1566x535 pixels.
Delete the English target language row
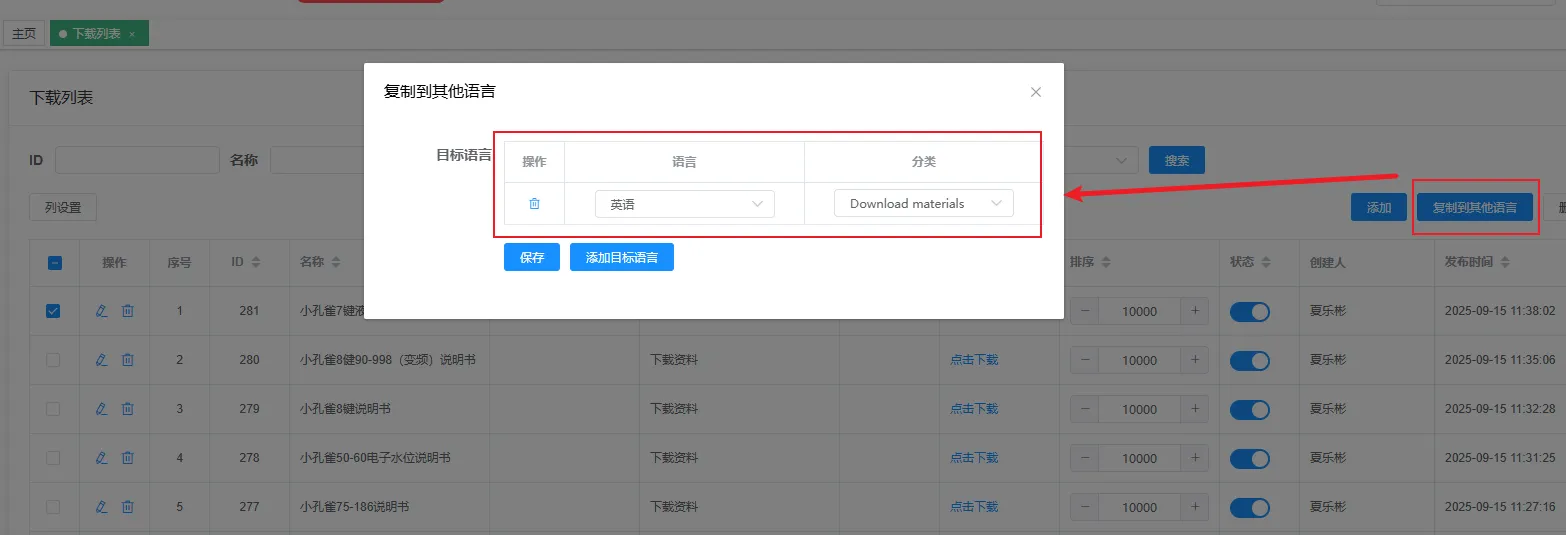tap(534, 204)
